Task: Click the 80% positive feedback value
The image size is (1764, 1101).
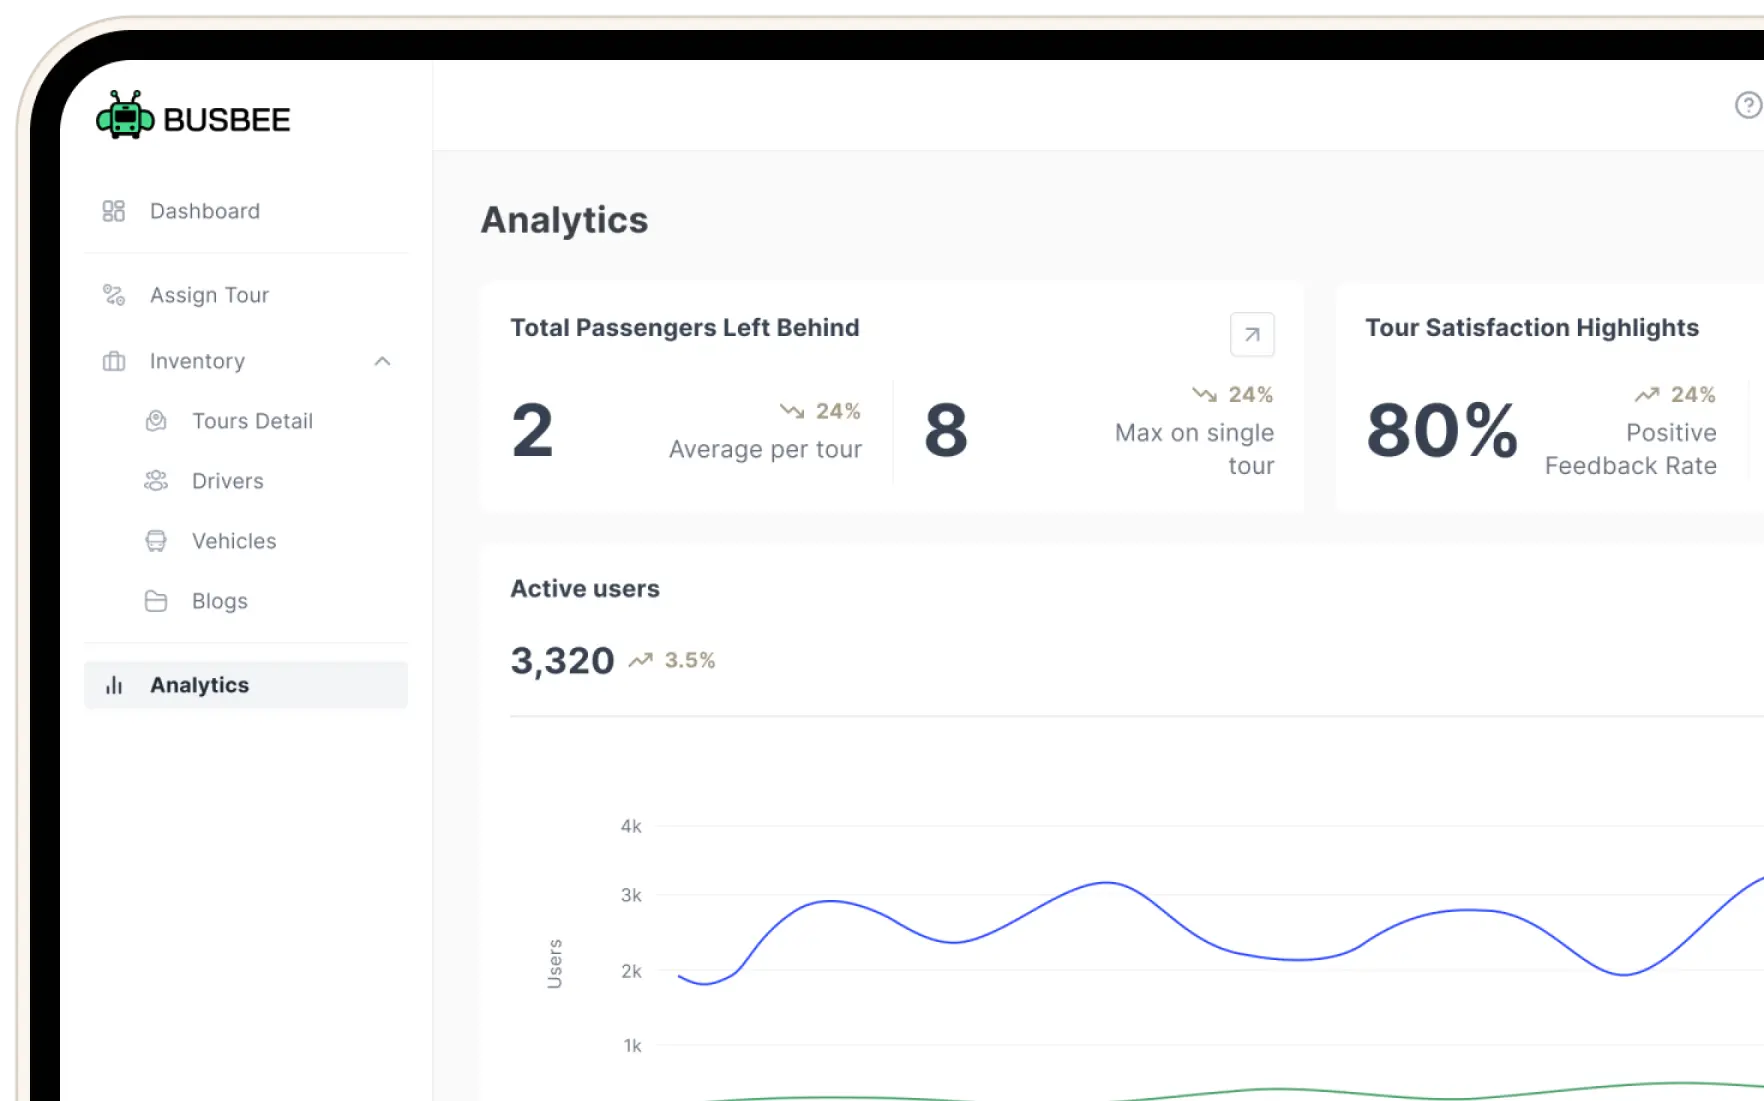Action: pyautogui.click(x=1442, y=431)
